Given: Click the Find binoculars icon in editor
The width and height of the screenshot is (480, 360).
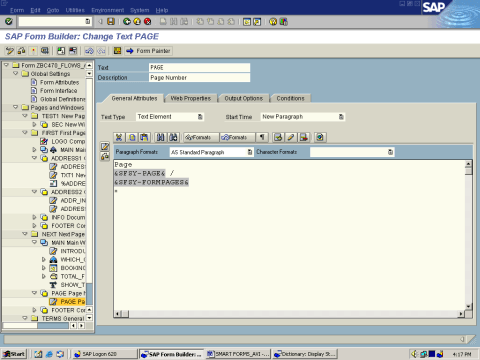Looking at the screenshot, I should (161, 137).
